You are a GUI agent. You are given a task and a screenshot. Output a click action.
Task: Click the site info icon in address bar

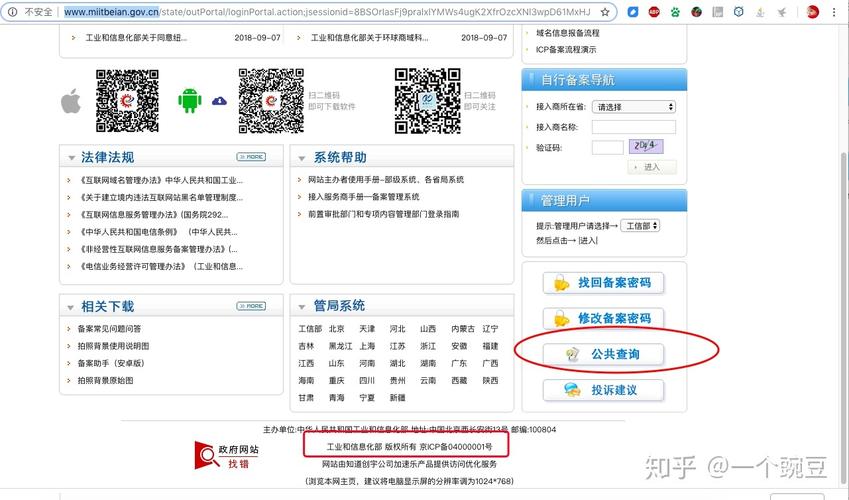coord(12,12)
